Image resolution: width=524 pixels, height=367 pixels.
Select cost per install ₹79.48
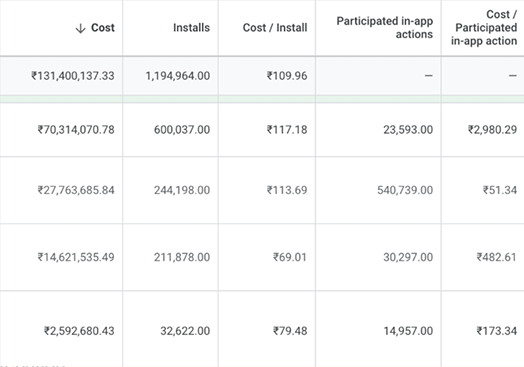[x=290, y=331]
